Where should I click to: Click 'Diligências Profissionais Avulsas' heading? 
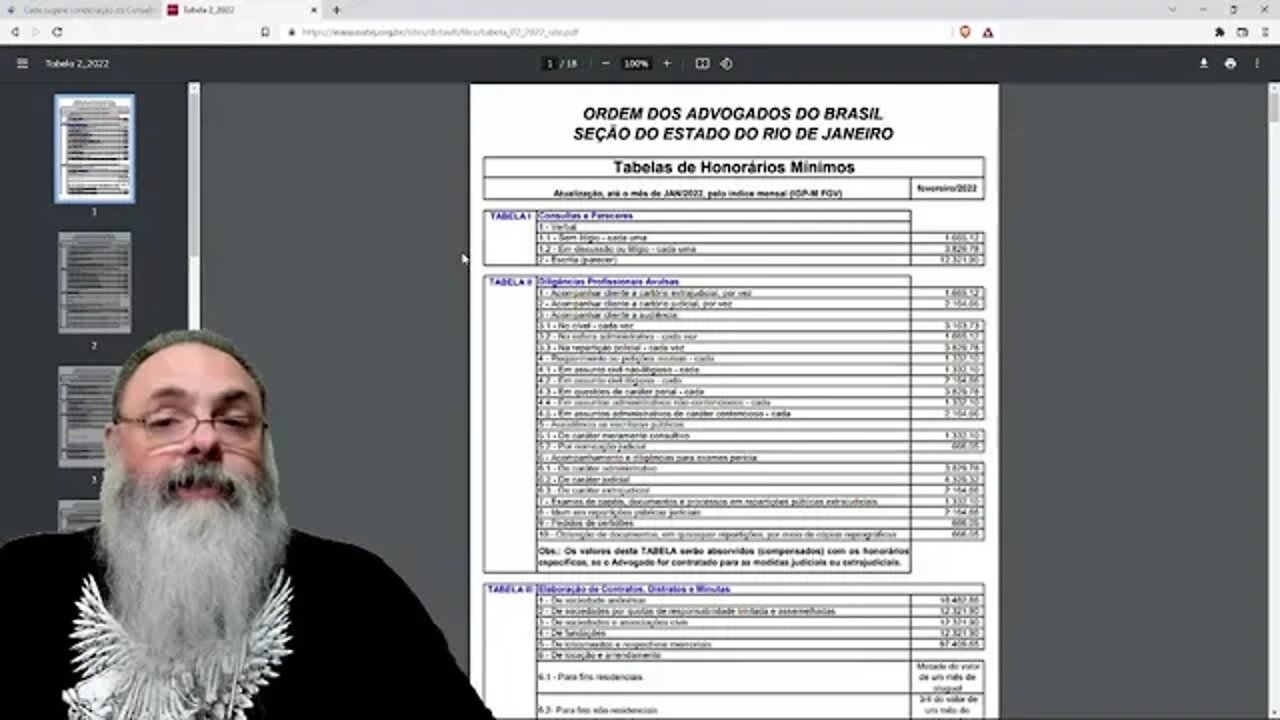pyautogui.click(x=609, y=282)
